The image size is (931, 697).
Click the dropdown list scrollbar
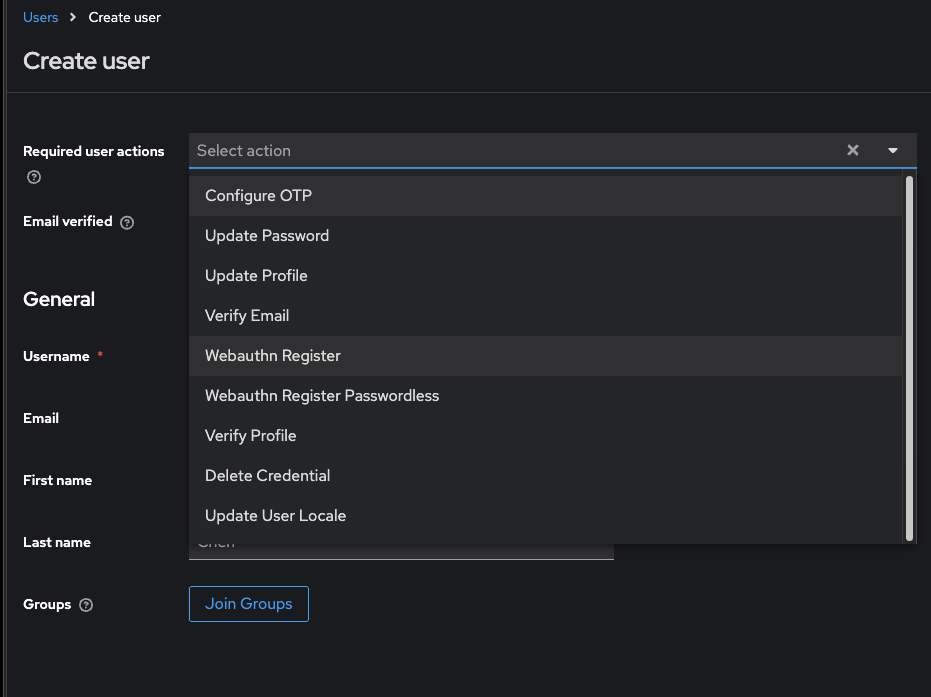click(x=909, y=357)
